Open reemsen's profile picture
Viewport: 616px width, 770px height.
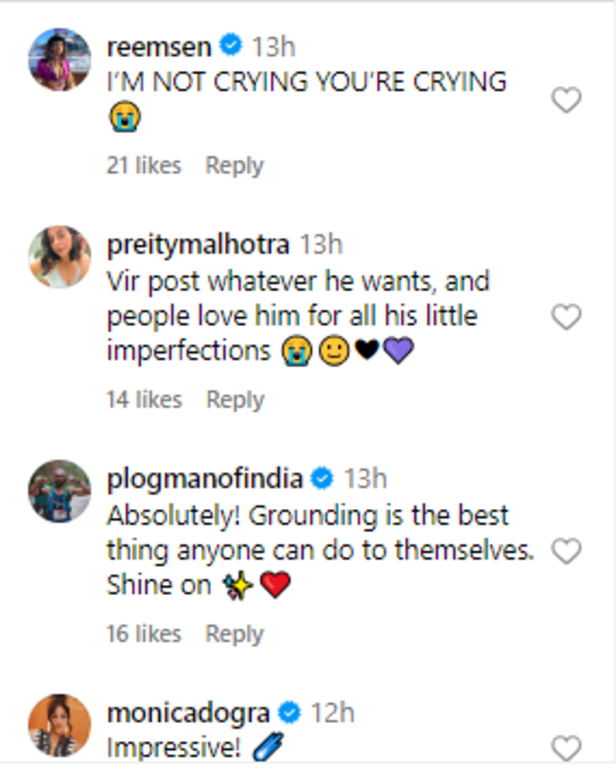pos(60,59)
